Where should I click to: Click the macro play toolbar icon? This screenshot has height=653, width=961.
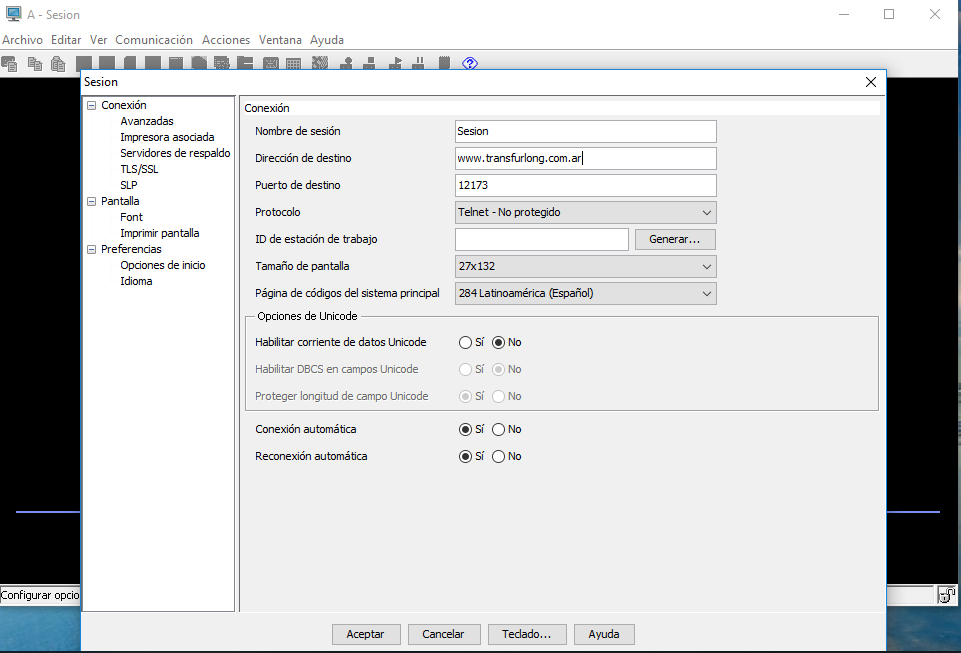click(395, 63)
